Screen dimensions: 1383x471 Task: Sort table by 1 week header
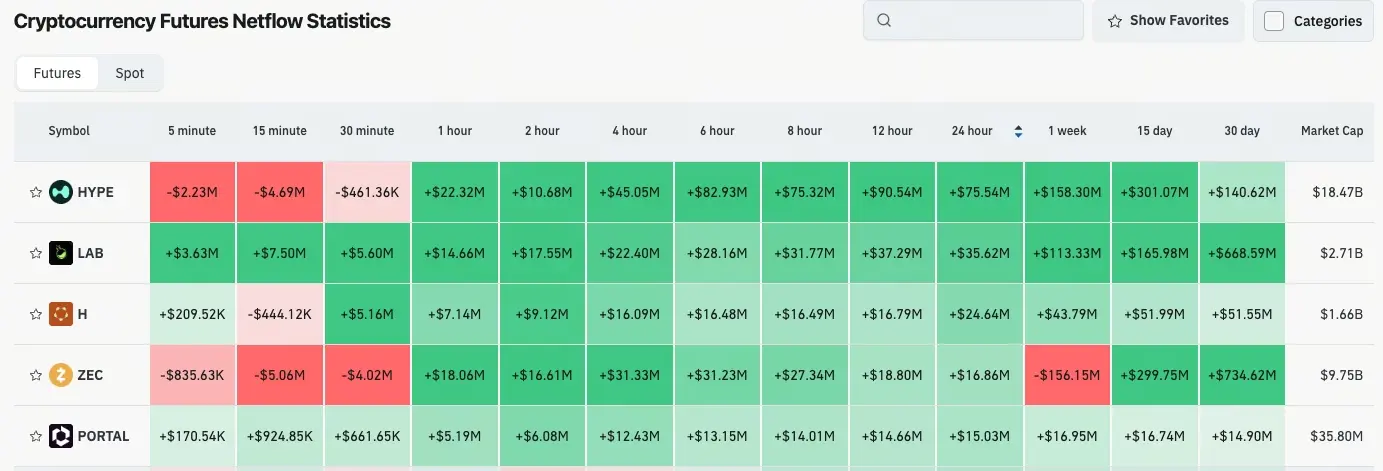tap(1067, 131)
